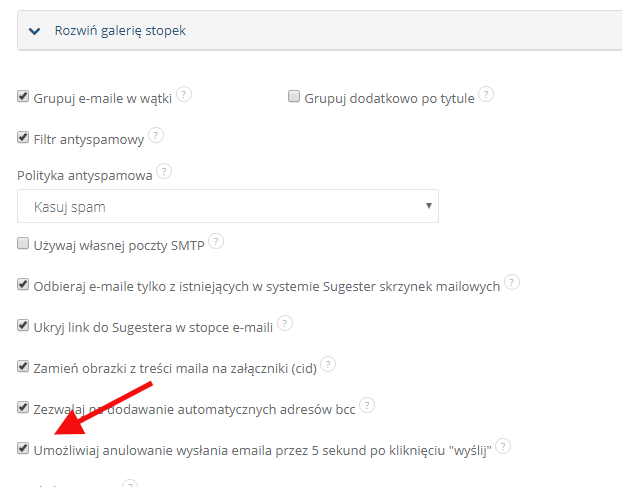
Task: Click 'Grupuj dodatkowo po tytule' label text
Action: [389, 98]
